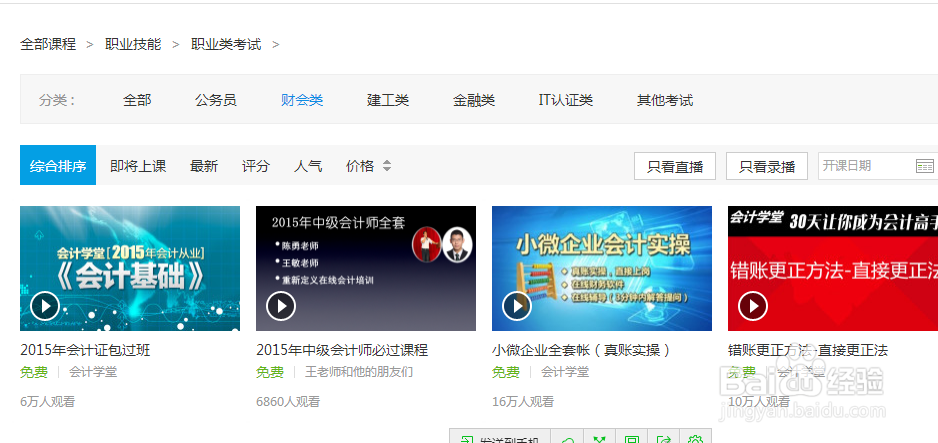The image size is (938, 443).
Task: Toggle the 只看直播 filter
Action: point(675,166)
